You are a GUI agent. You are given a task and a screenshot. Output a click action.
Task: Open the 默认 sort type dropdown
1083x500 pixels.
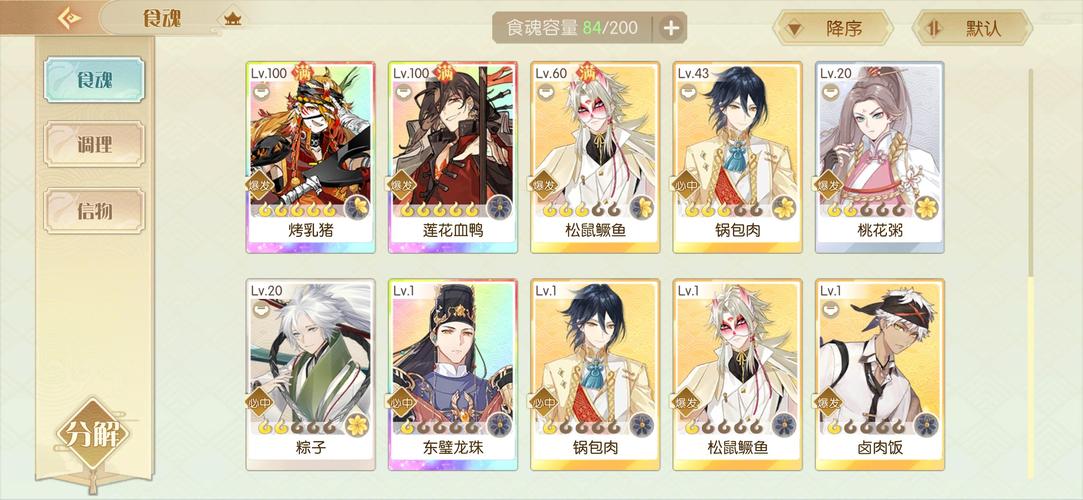[972, 28]
